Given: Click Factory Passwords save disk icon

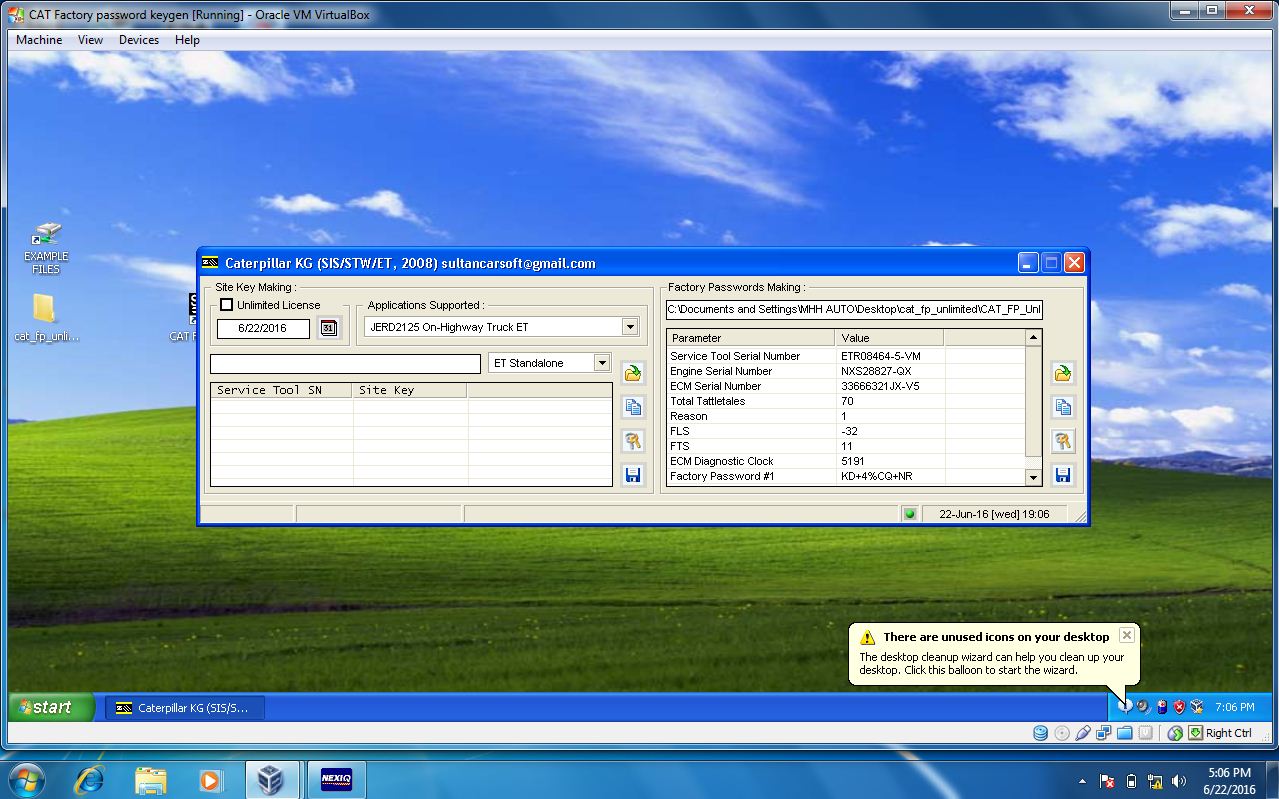Looking at the screenshot, I should [1062, 475].
